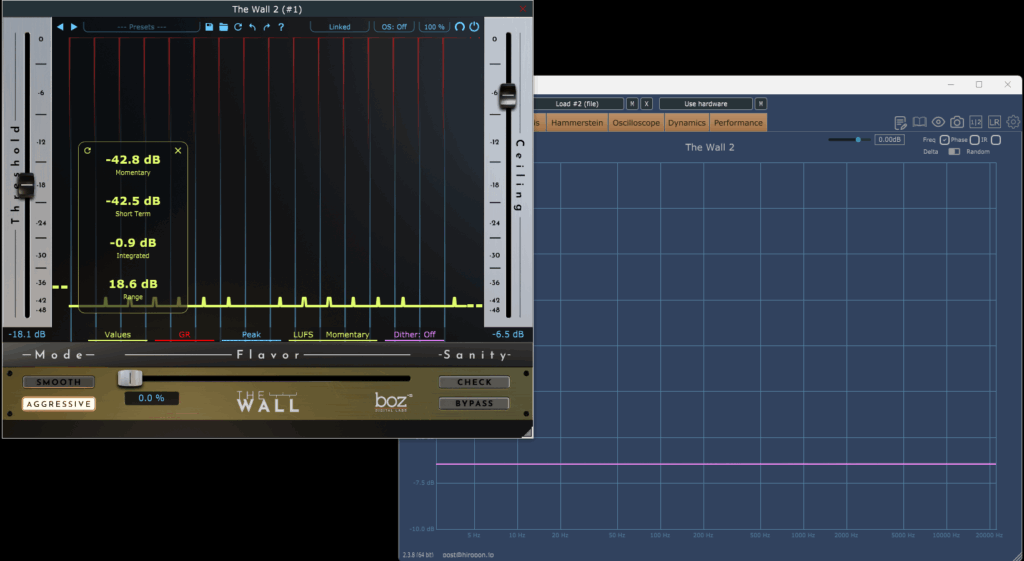Toggle the LUFS meter display option
Image resolution: width=1024 pixels, height=561 pixels.
(x=303, y=334)
